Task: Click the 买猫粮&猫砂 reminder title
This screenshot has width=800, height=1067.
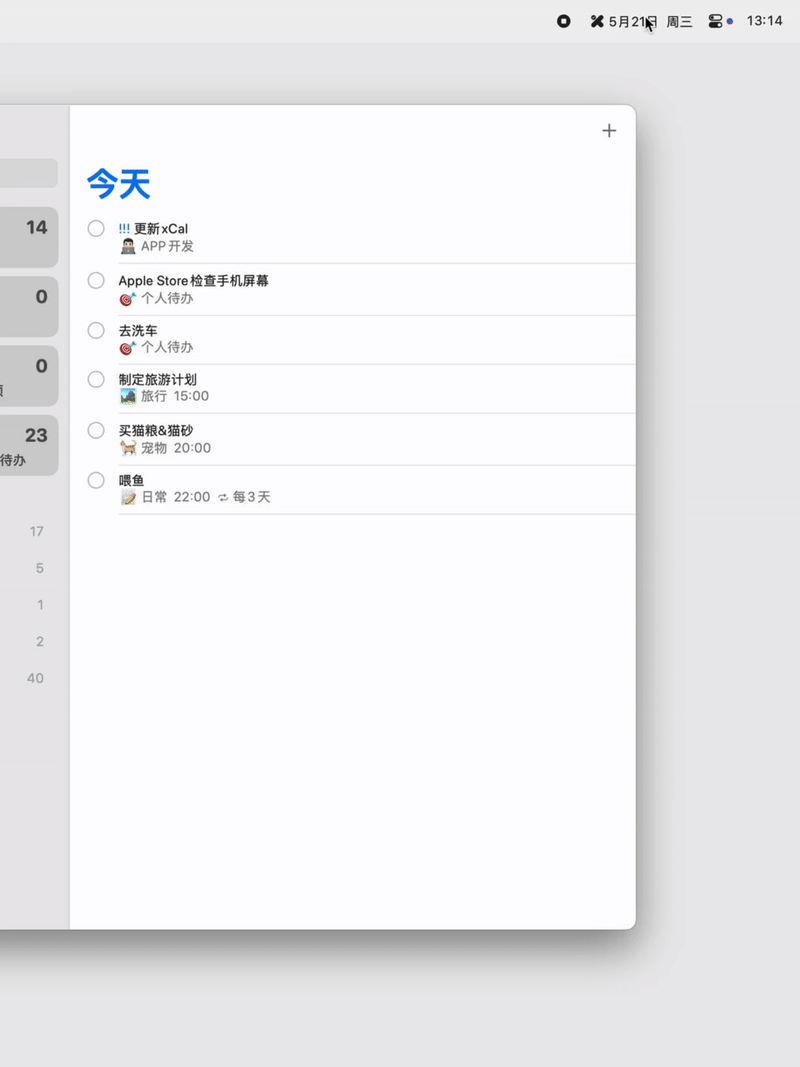Action: pos(156,430)
